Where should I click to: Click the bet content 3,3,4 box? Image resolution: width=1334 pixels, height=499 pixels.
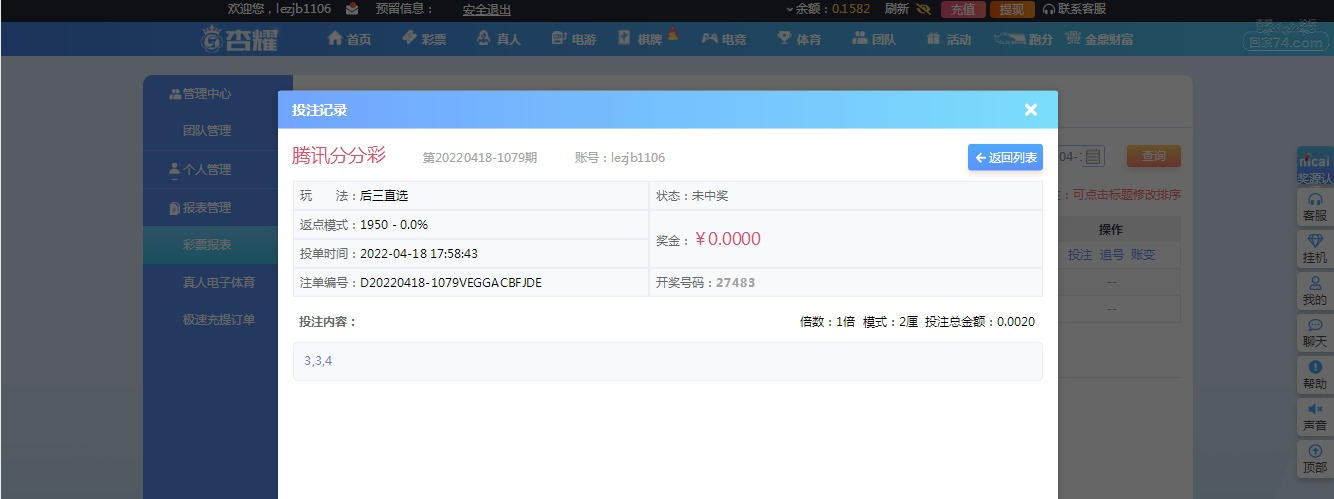[668, 361]
